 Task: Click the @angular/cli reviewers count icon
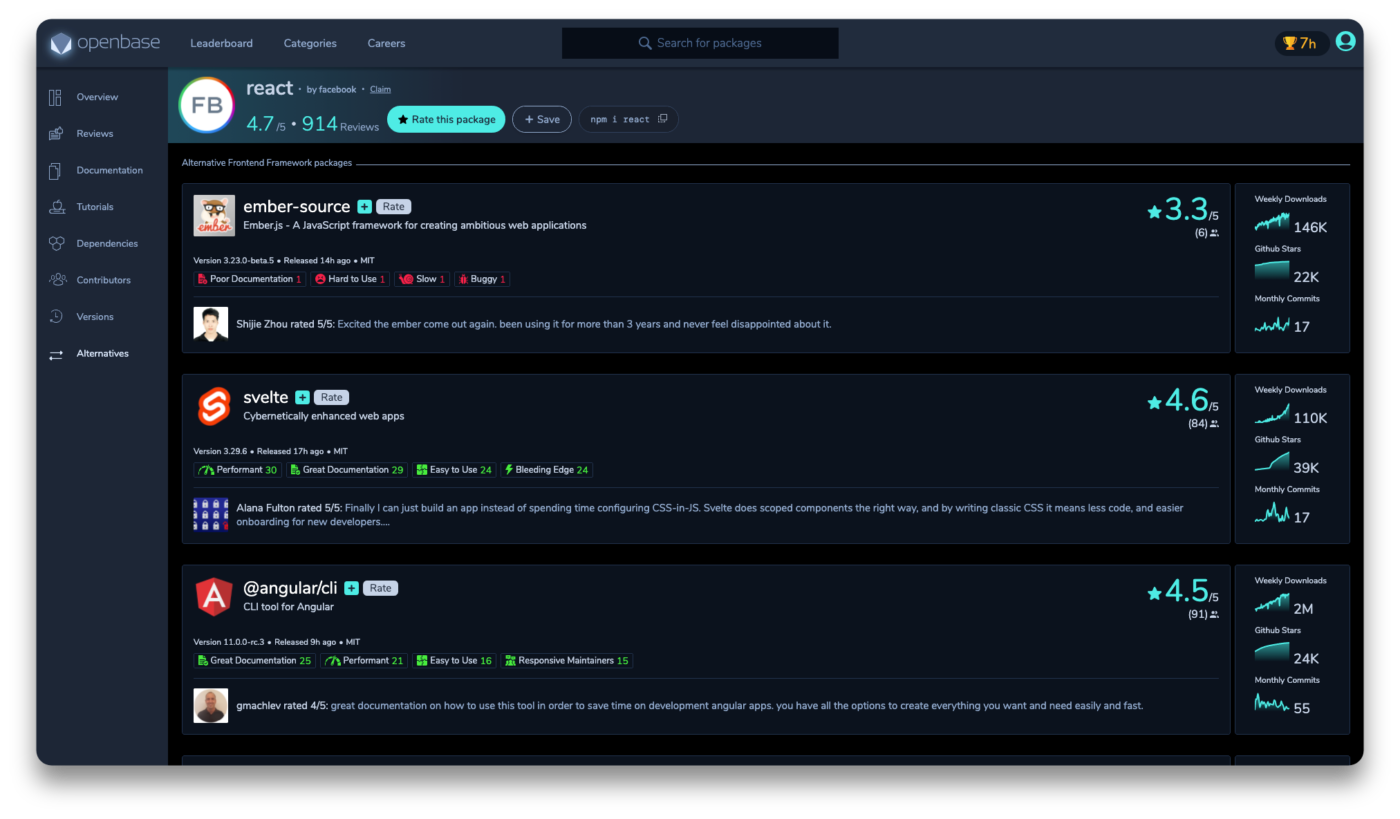click(x=1214, y=615)
